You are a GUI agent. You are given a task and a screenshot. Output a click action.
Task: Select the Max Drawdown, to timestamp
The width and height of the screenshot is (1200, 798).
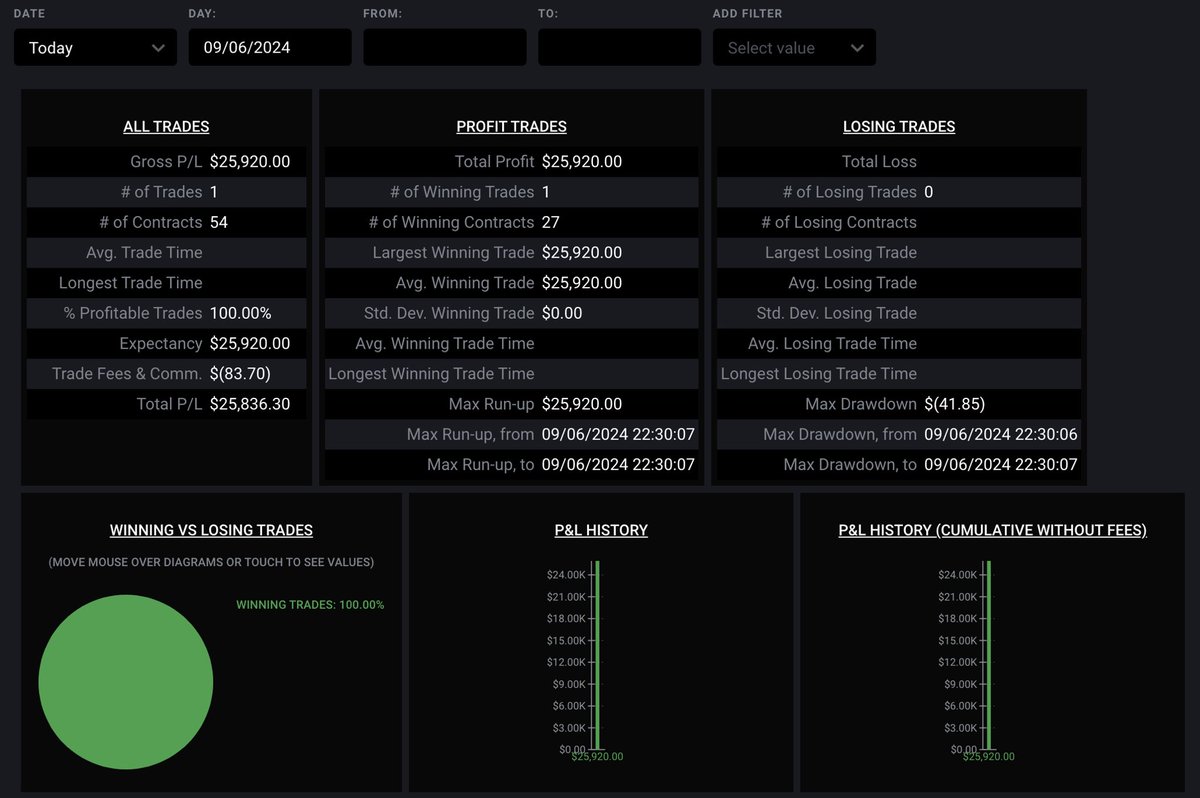point(1001,465)
